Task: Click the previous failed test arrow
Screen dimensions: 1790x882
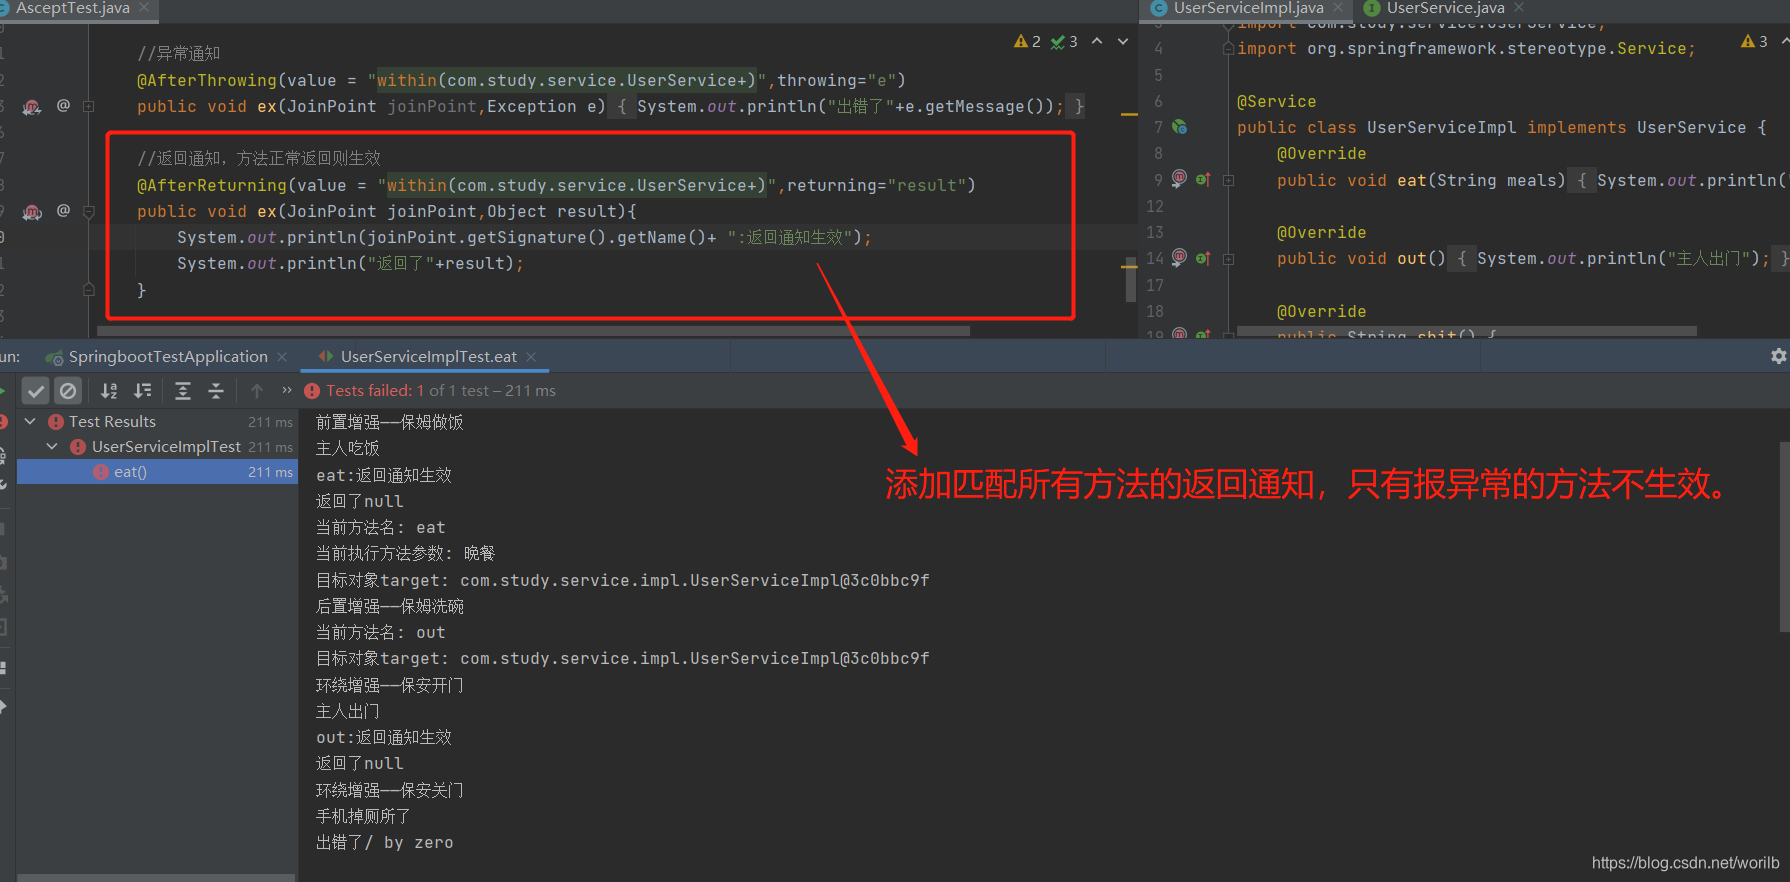Action: pyautogui.click(x=257, y=391)
